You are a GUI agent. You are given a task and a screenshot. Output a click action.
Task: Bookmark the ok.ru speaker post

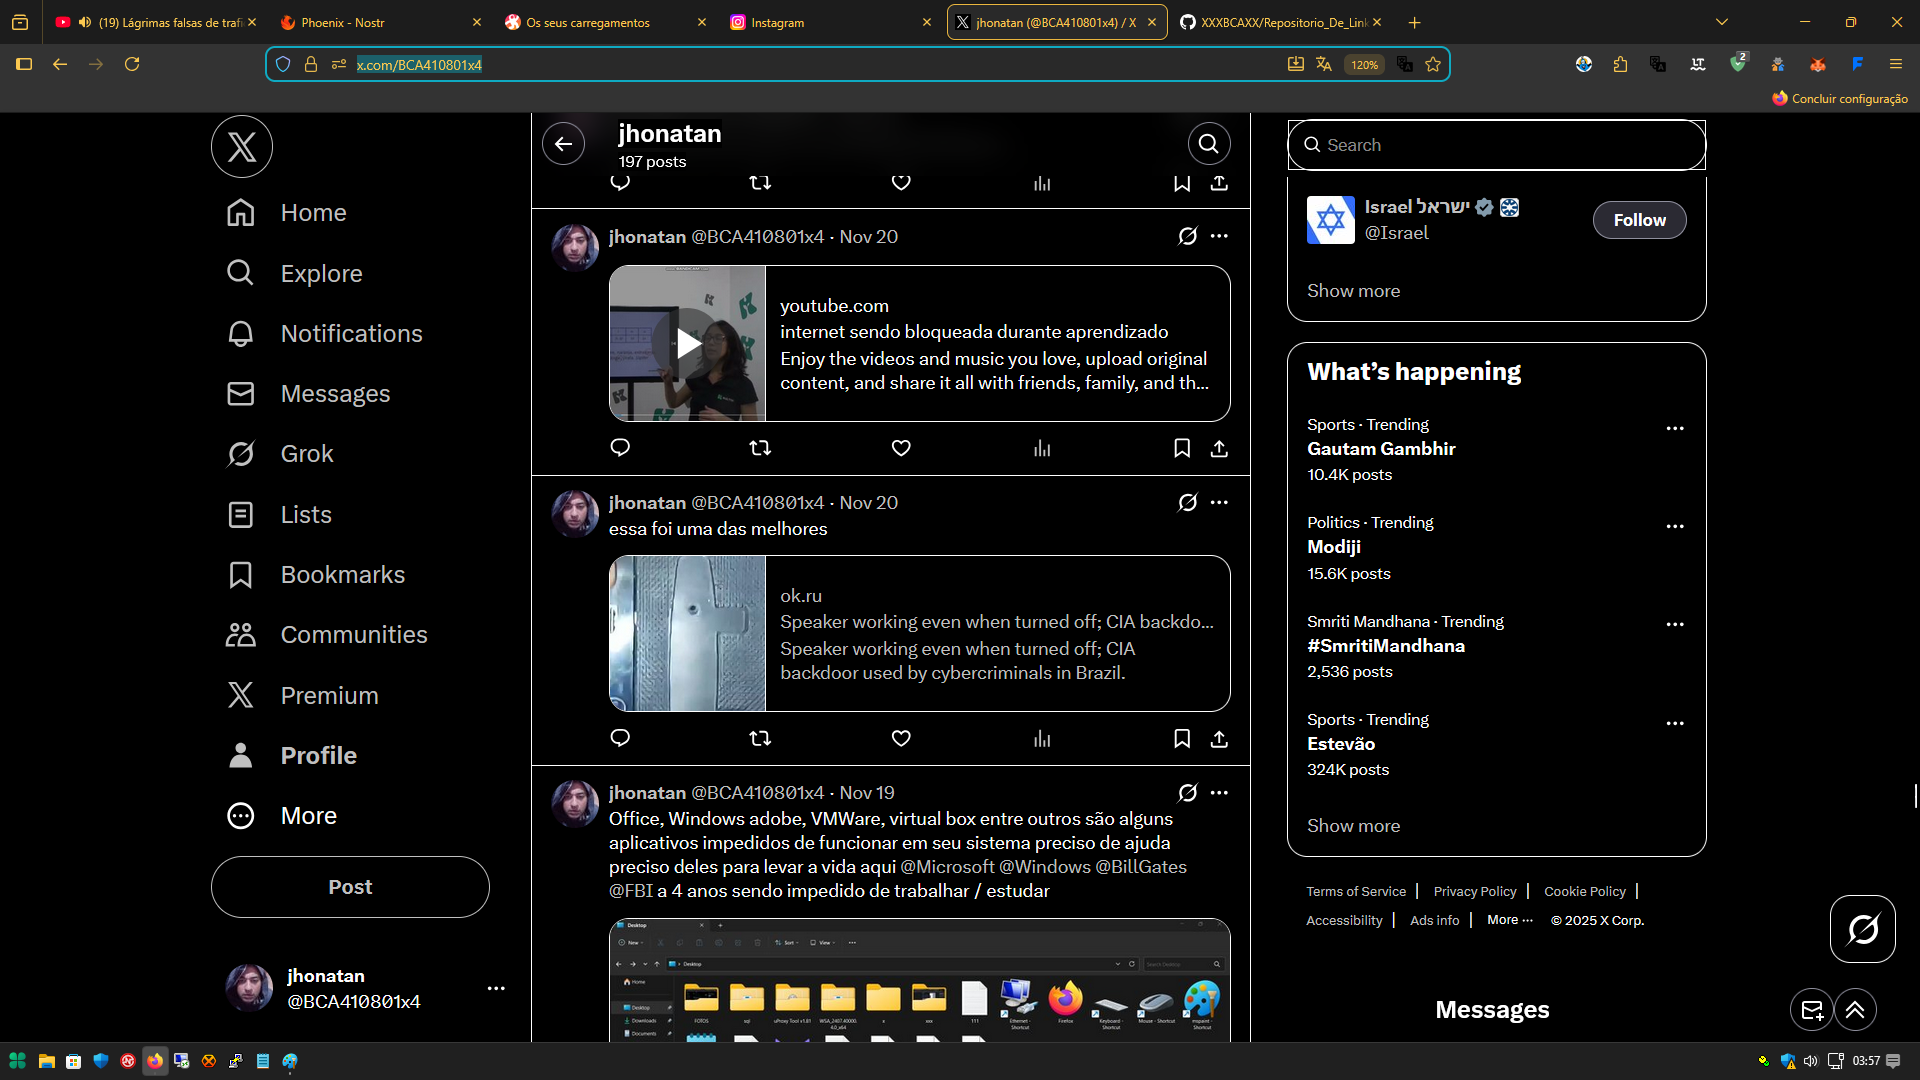(1181, 739)
